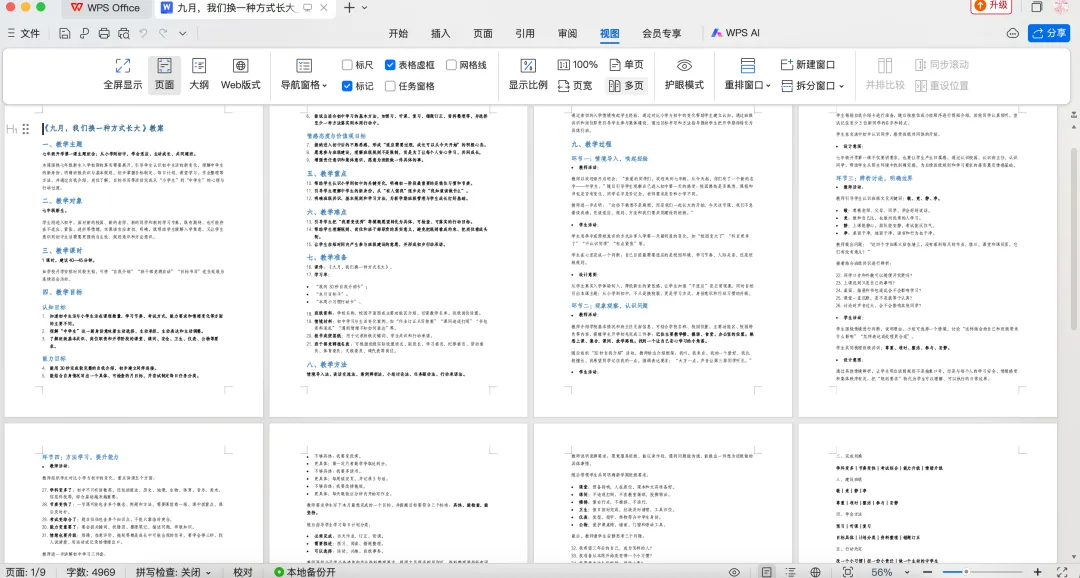Image resolution: width=1080 pixels, height=578 pixels.
Task: Expand the quick access toolbar customize chevron
Action: coord(183,33)
